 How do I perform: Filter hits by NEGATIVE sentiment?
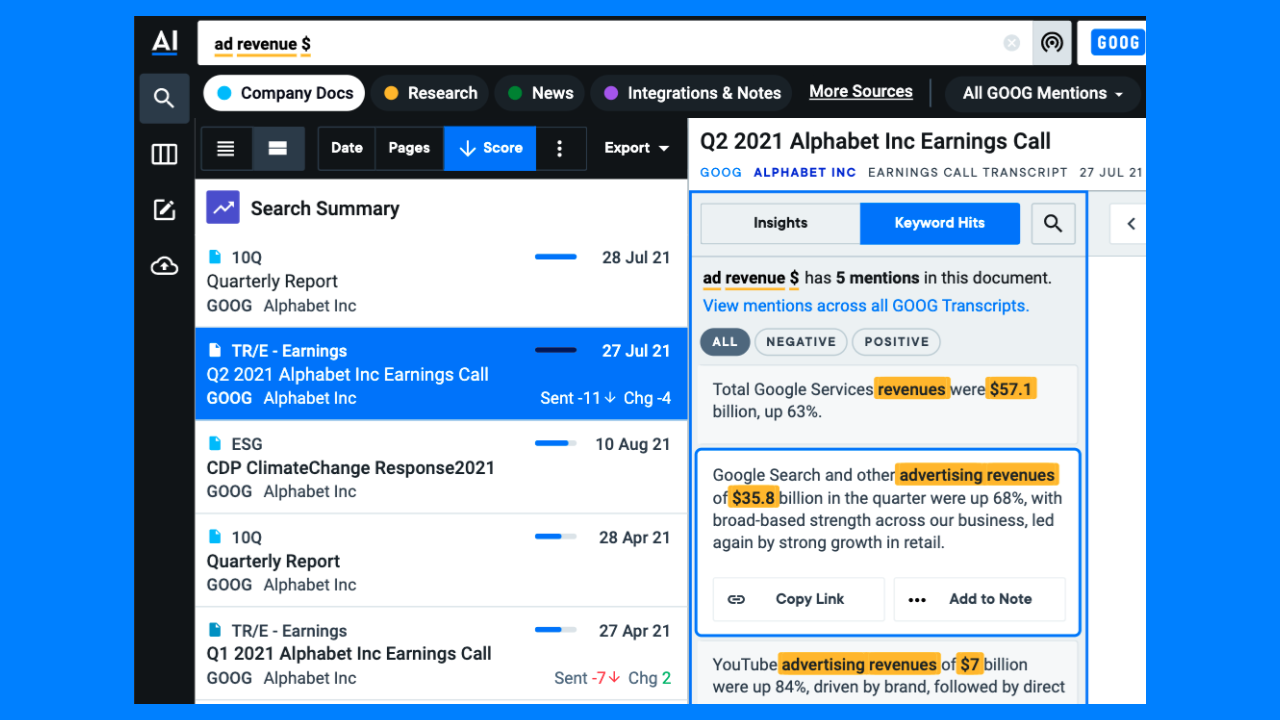801,342
